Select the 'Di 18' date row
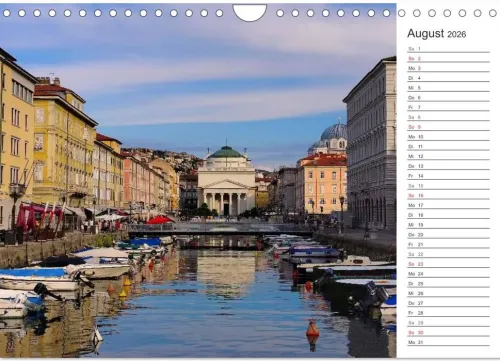 (x=448, y=215)
